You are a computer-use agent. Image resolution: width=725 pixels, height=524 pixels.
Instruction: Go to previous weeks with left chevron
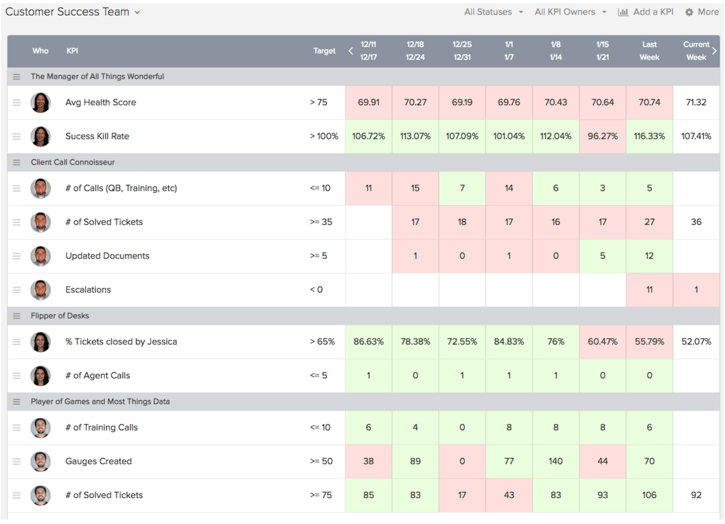[350, 51]
